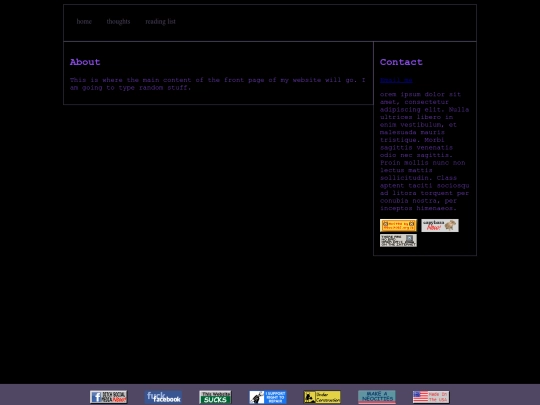Screen dimensions: 540x405
Task: Click the Email me link under Contact
Action: tap(396, 80)
